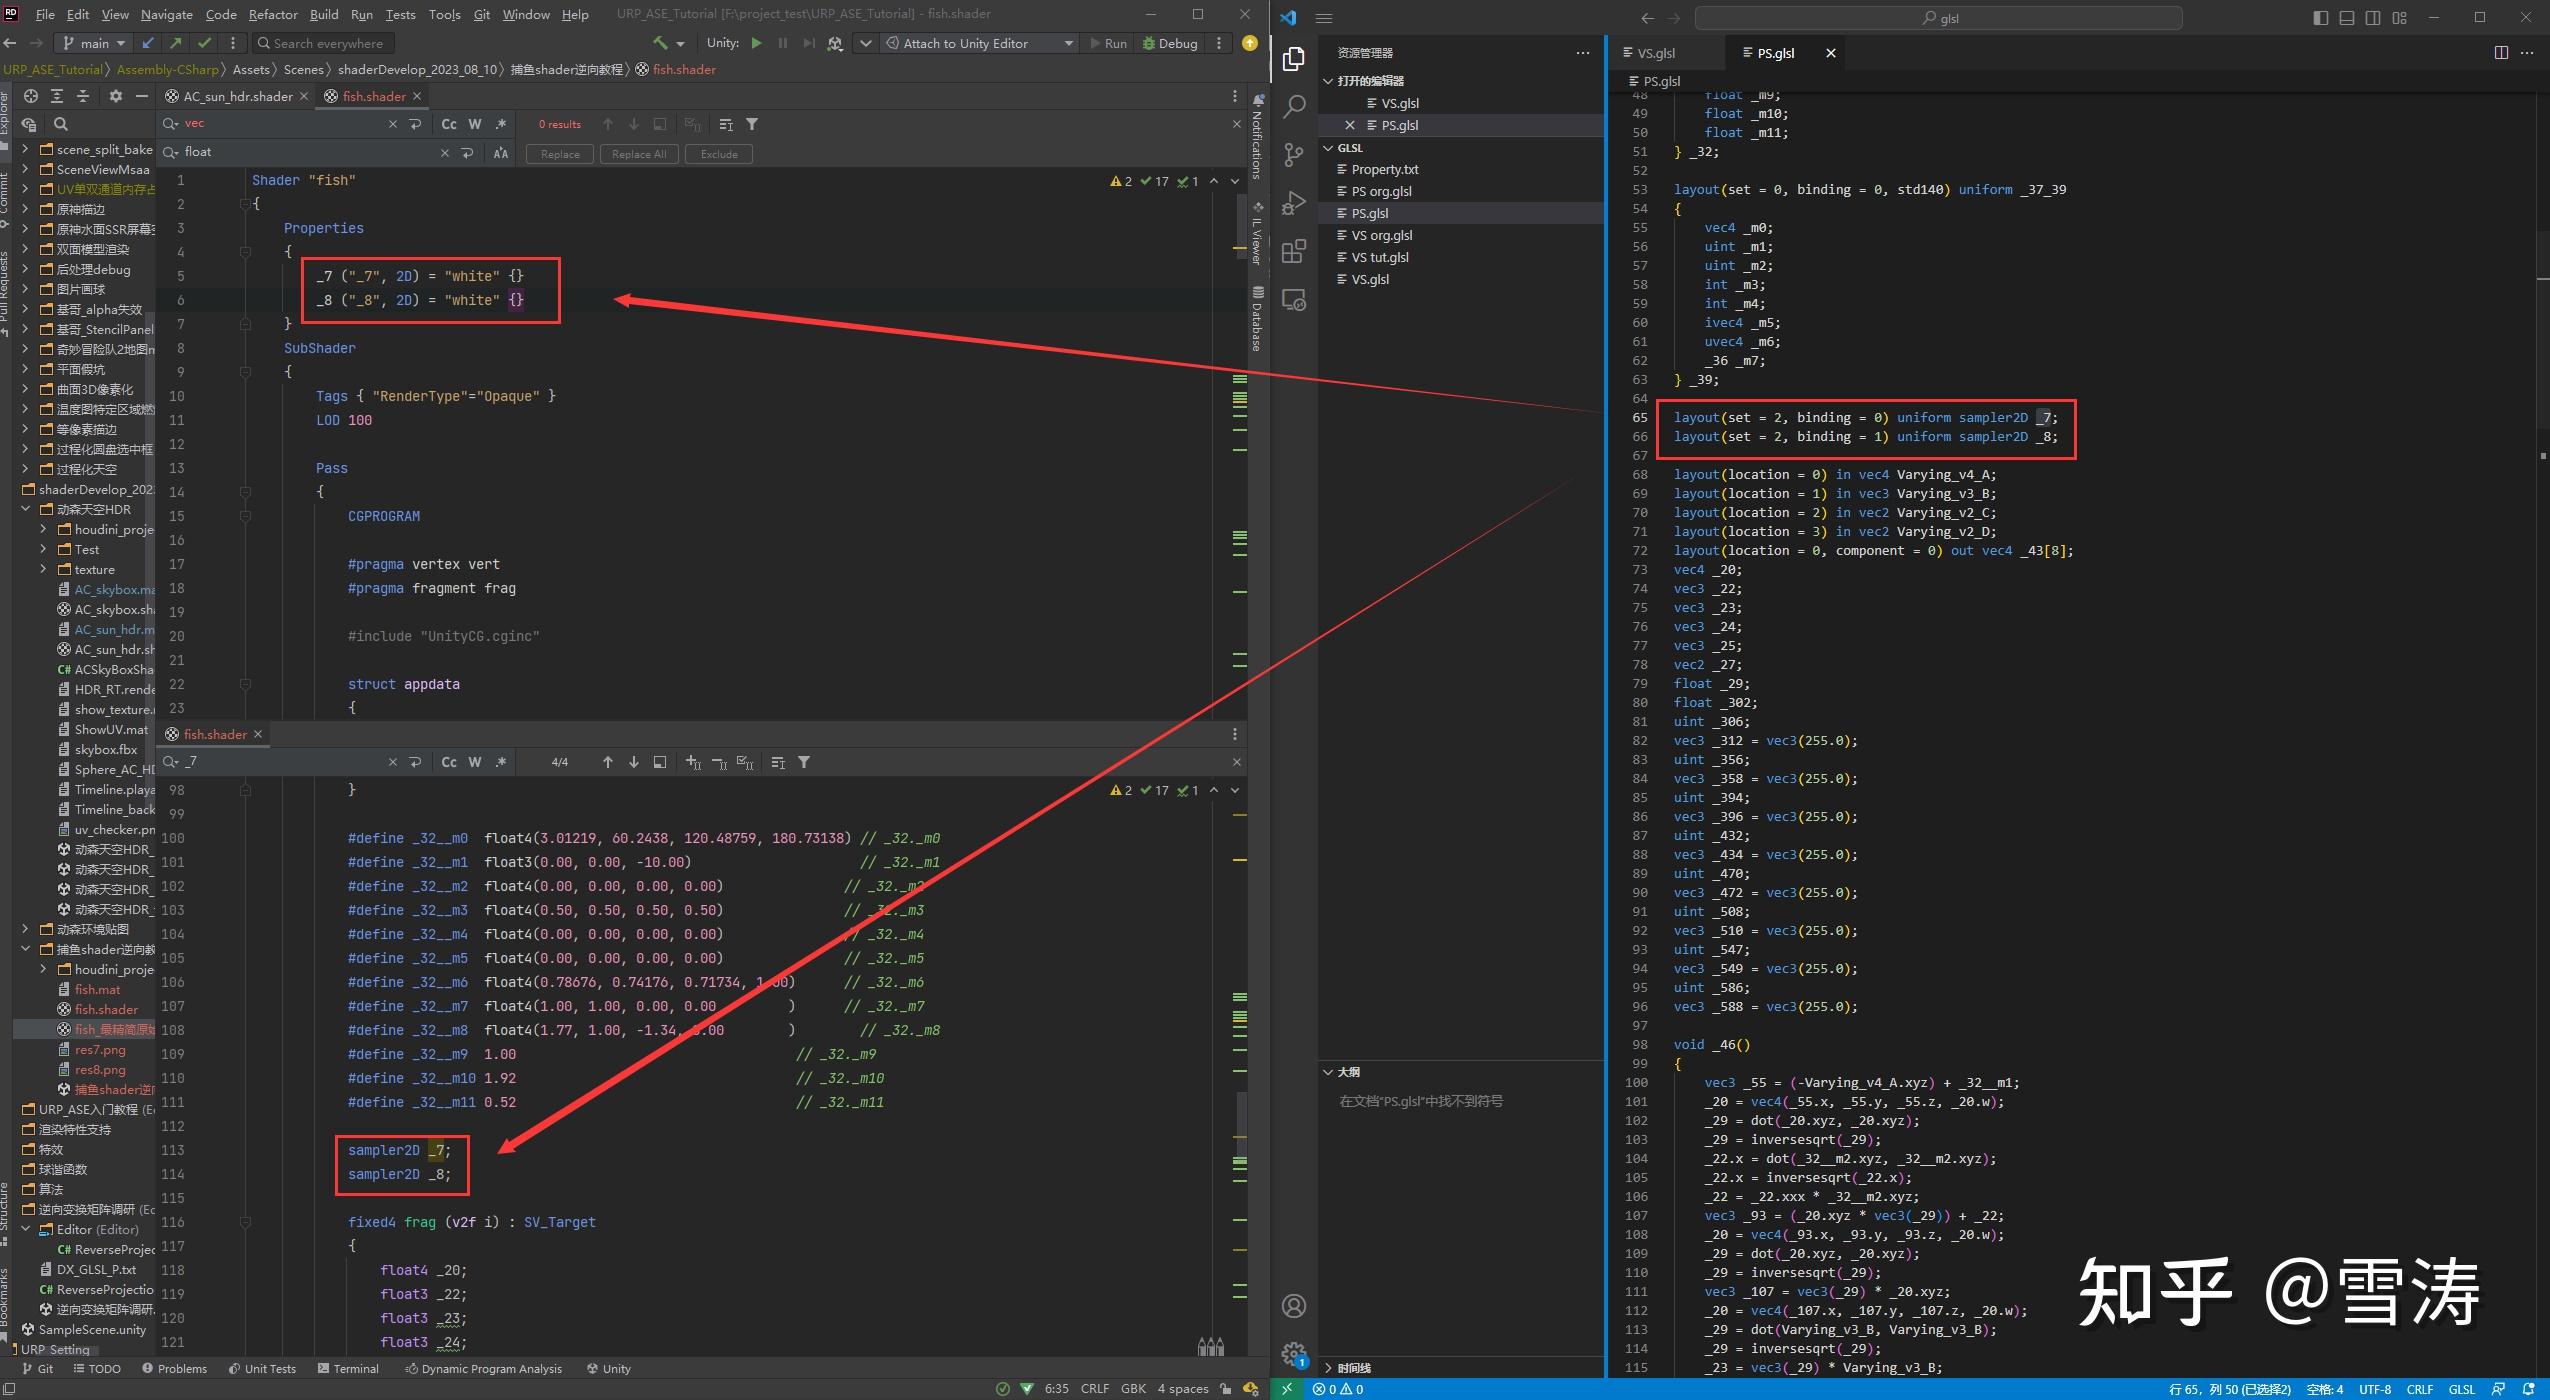Click Unity play button in Rider toolbar

[757, 43]
